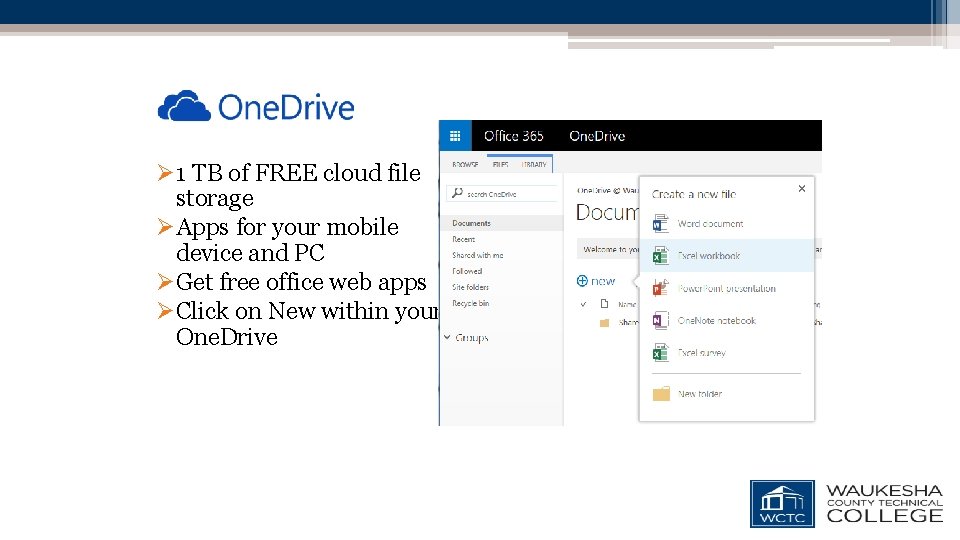The width and height of the screenshot is (960, 540).
Task: Select Excel survey option
Action: 727,353
